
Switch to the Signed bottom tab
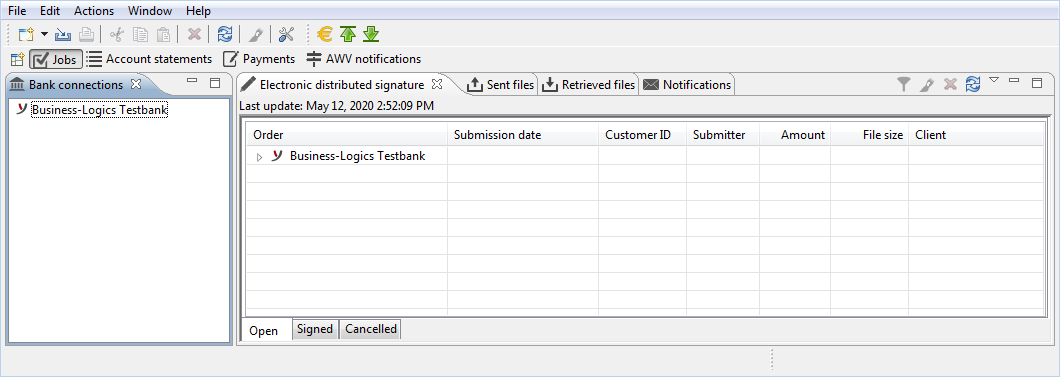tap(315, 329)
